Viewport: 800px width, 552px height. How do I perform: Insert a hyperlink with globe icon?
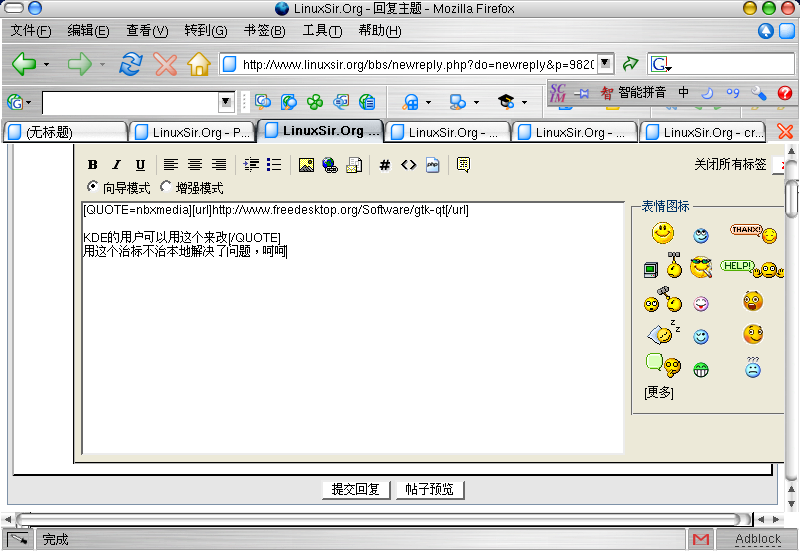pos(330,165)
